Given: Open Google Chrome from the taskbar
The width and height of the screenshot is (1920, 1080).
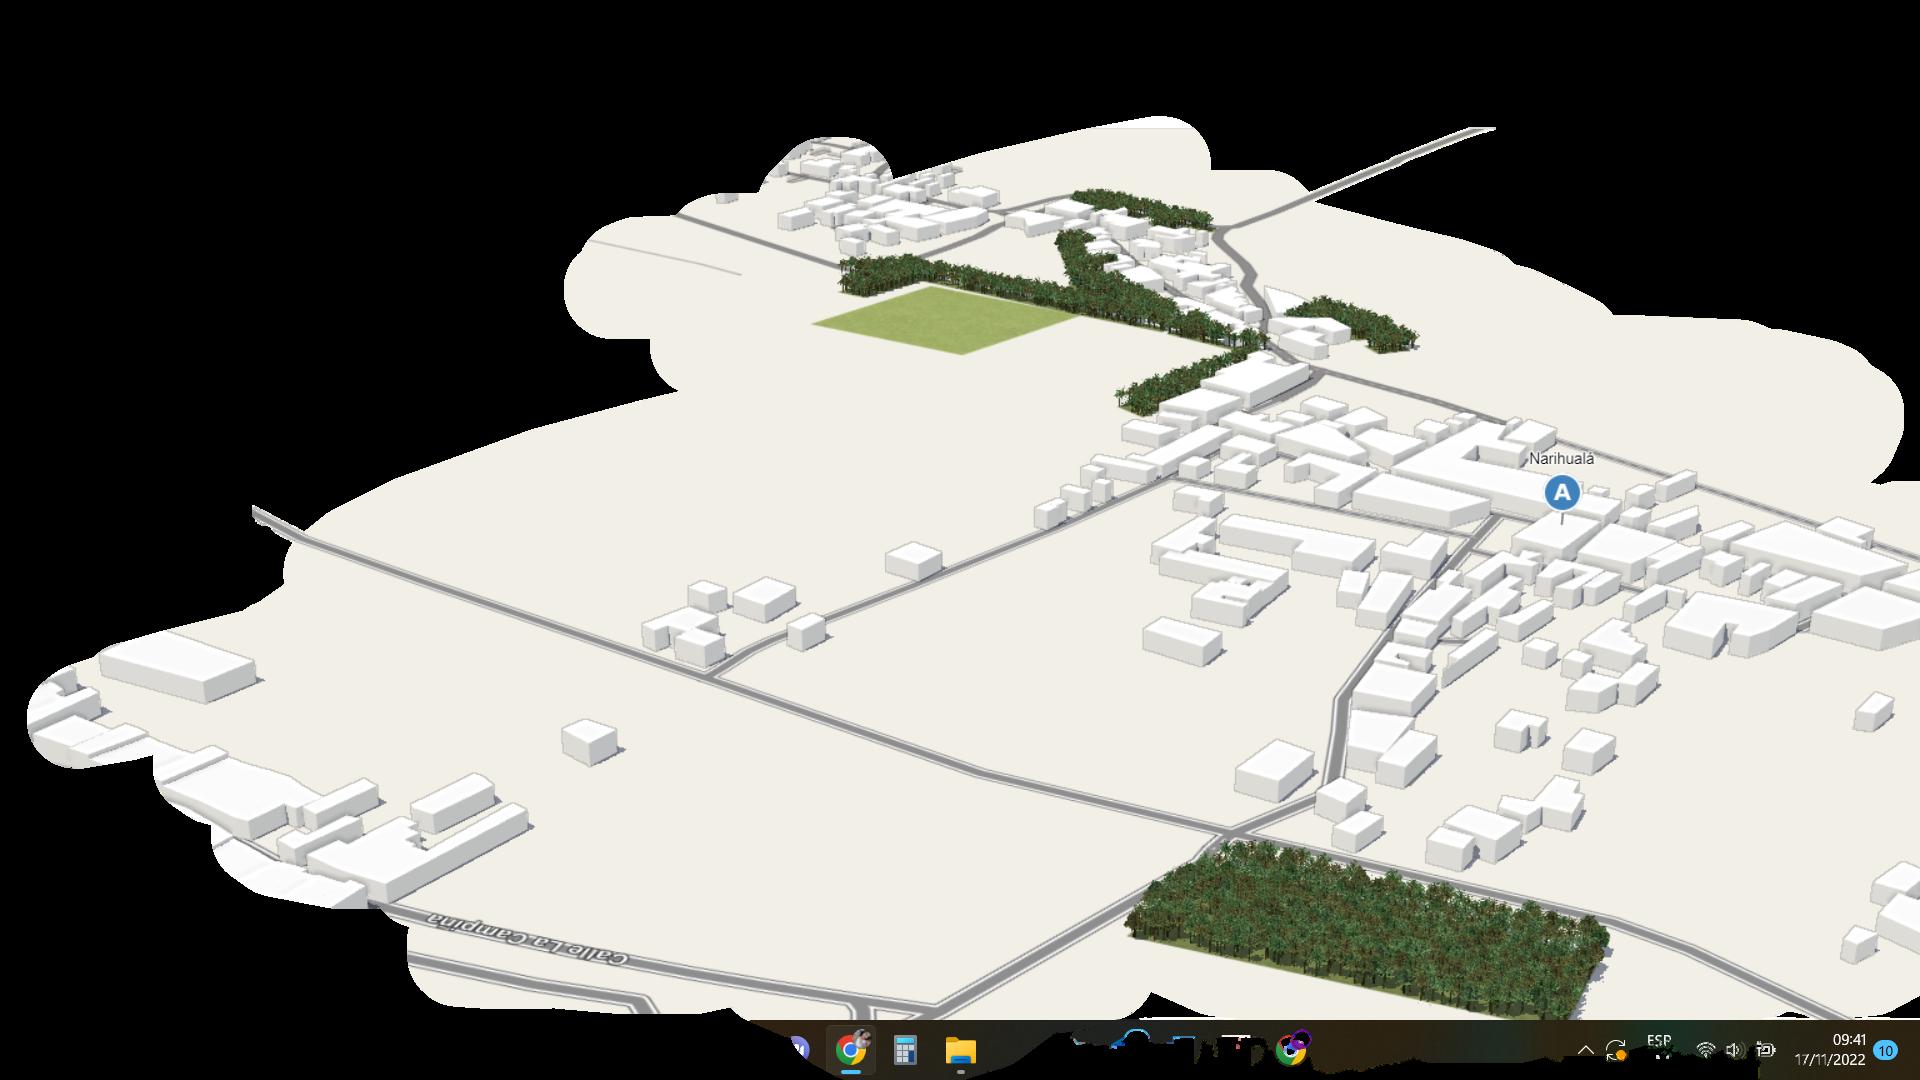Looking at the screenshot, I should coord(851,1050).
